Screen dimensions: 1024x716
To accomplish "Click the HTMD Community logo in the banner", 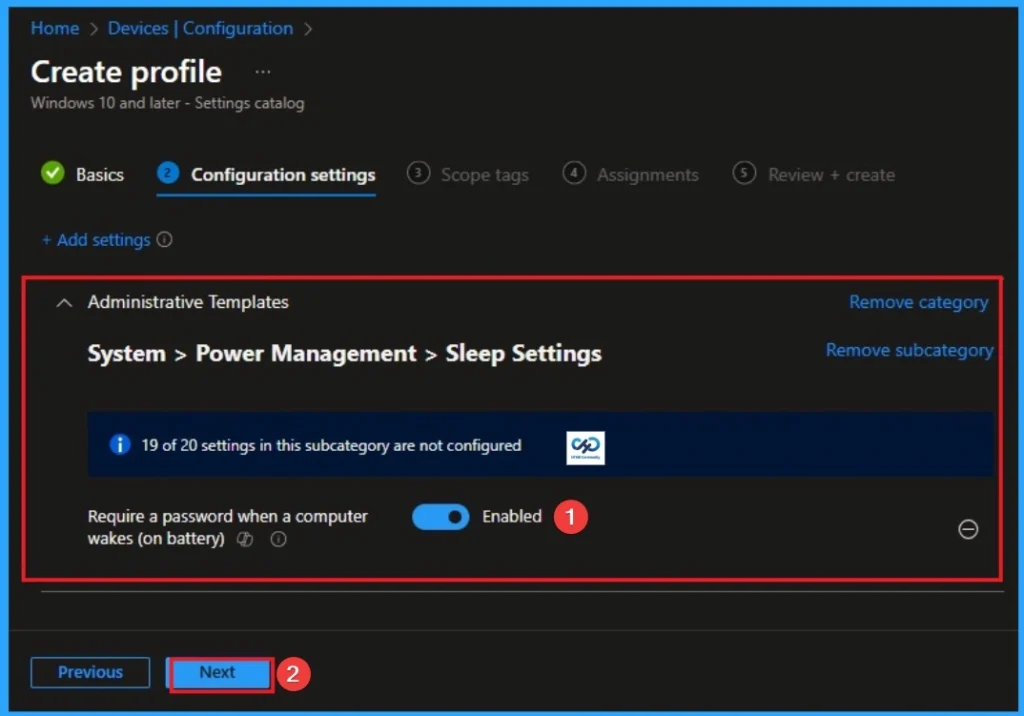I will click(x=585, y=447).
